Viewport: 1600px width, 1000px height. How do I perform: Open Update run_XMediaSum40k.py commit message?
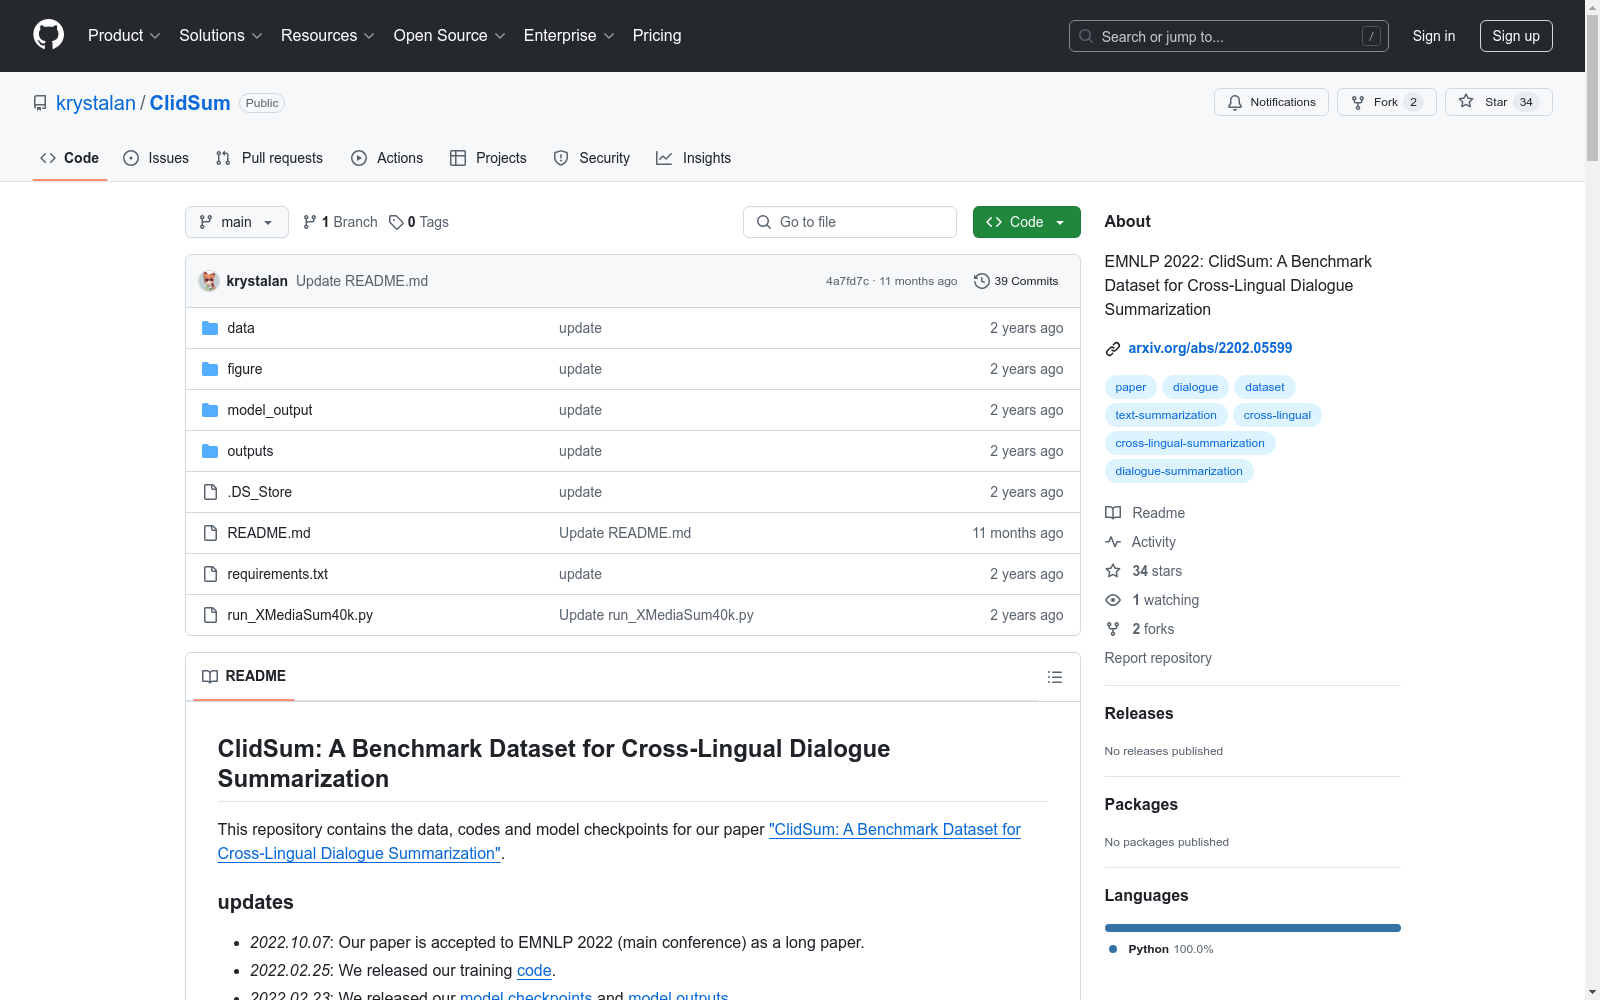[x=656, y=615]
